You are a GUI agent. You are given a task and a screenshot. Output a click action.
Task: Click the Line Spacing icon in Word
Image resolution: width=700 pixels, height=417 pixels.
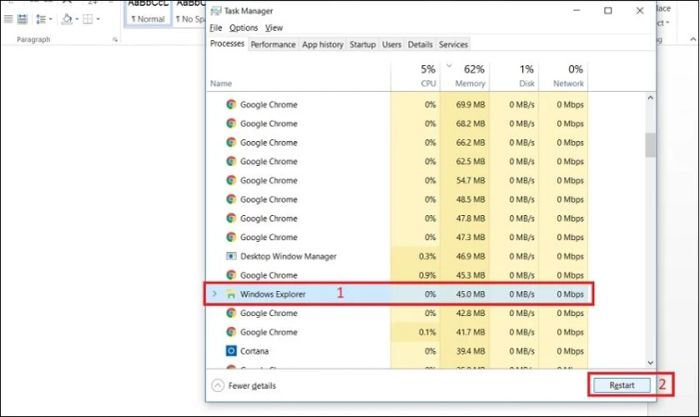click(41, 19)
